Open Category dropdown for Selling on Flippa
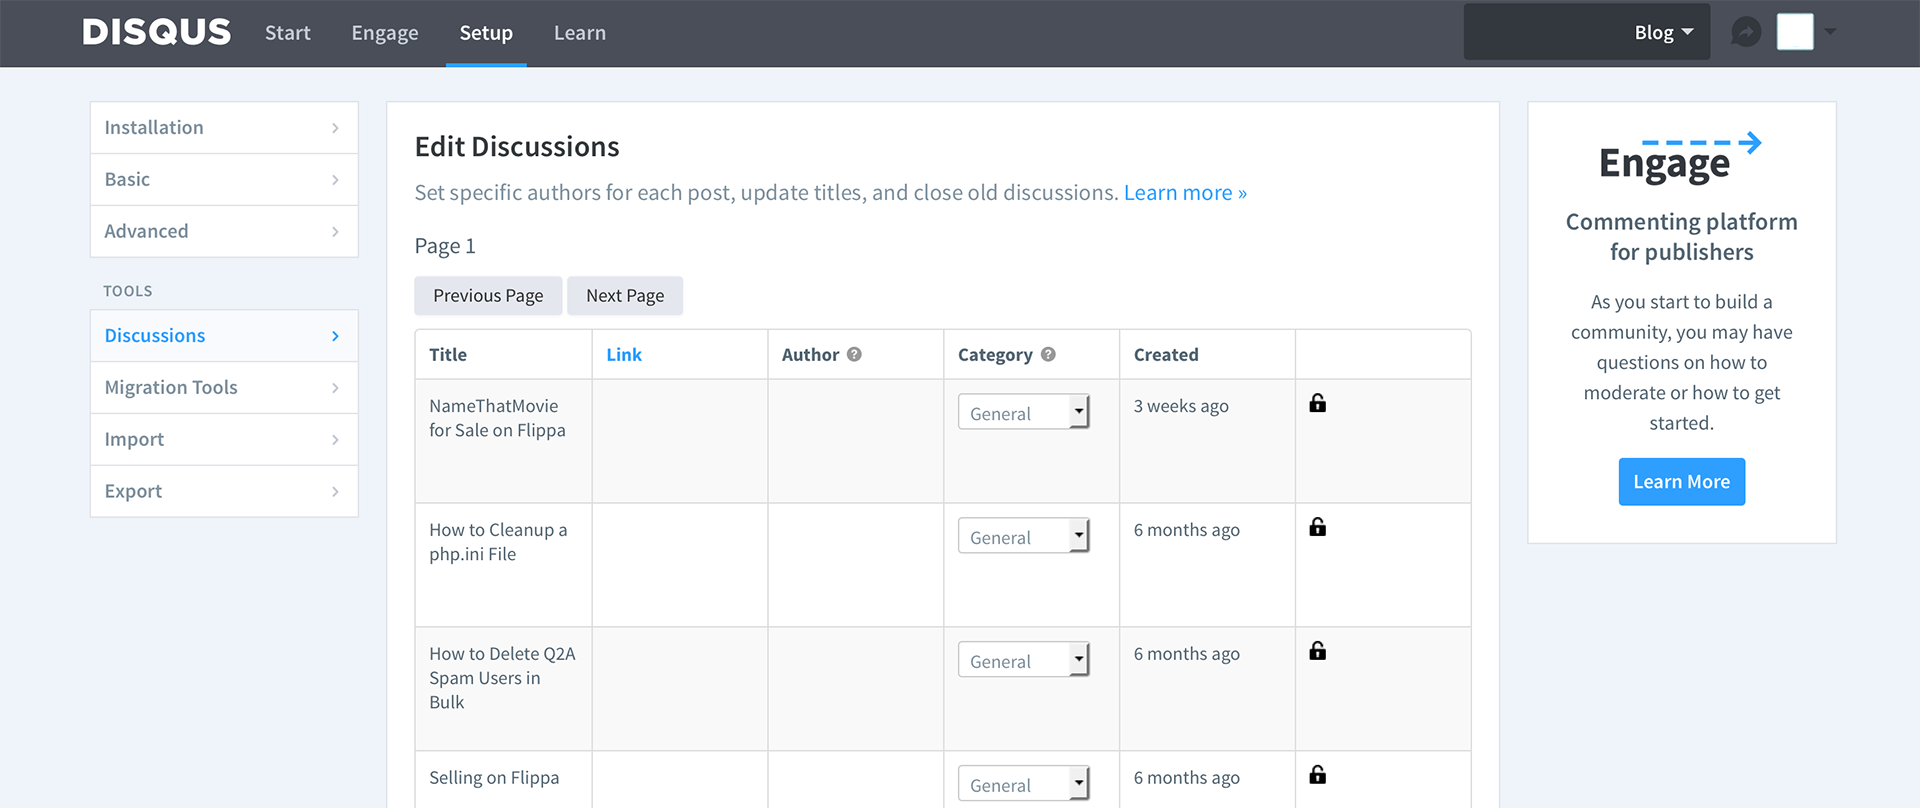This screenshot has height=808, width=1920. click(x=1023, y=784)
